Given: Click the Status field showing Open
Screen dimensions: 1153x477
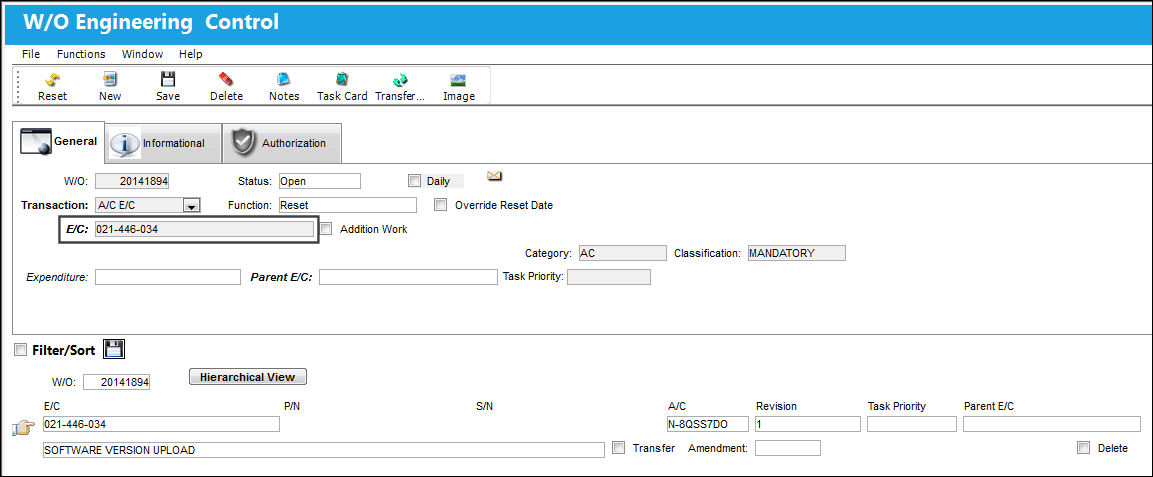Looking at the screenshot, I should [x=319, y=182].
